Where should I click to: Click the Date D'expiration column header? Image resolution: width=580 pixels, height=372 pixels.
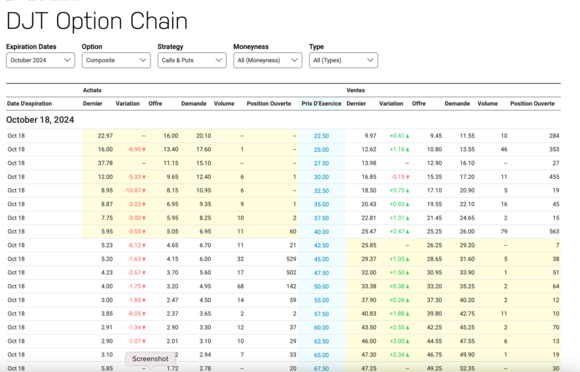[x=29, y=104]
